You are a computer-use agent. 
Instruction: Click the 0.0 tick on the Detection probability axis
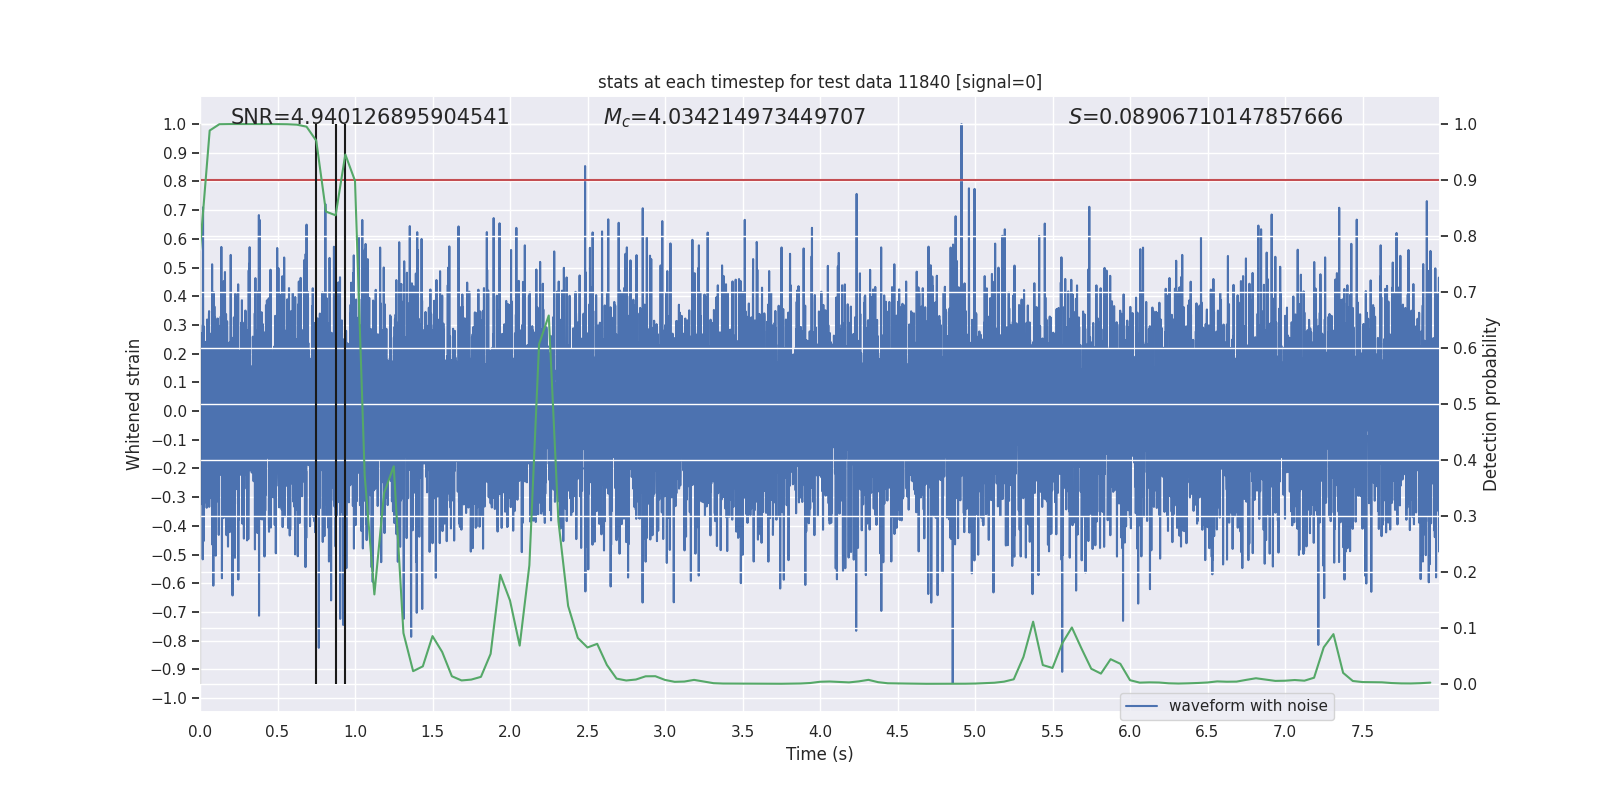tap(1465, 685)
